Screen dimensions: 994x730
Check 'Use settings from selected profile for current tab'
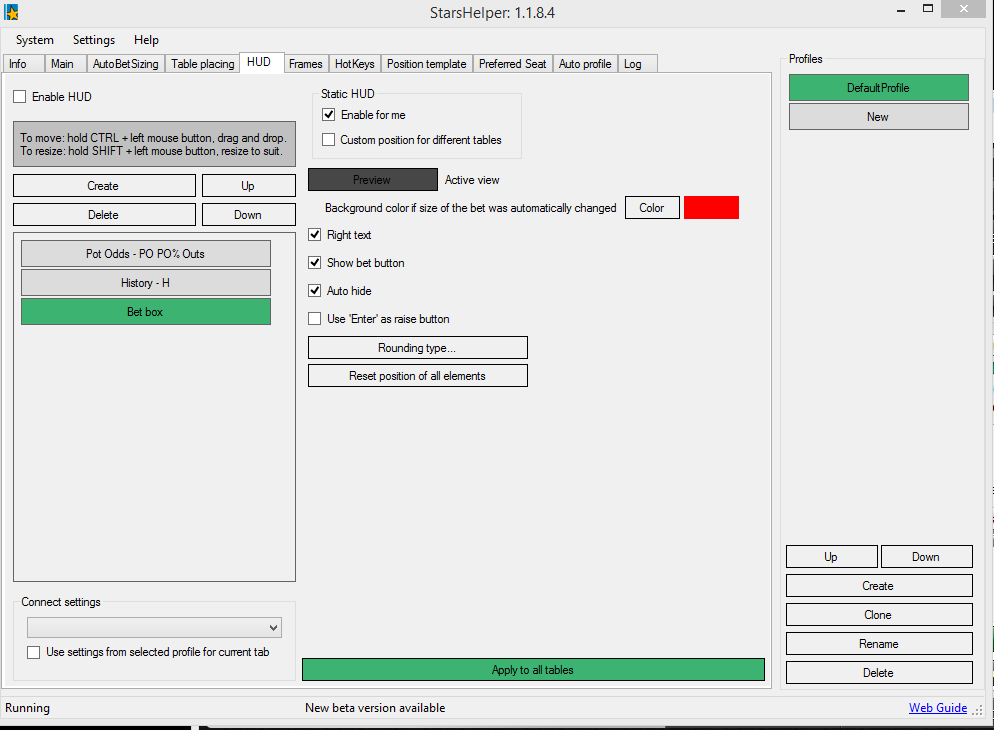coord(34,652)
